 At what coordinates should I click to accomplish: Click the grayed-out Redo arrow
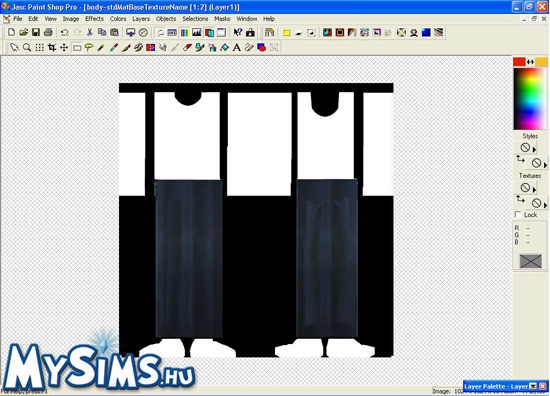(x=77, y=33)
